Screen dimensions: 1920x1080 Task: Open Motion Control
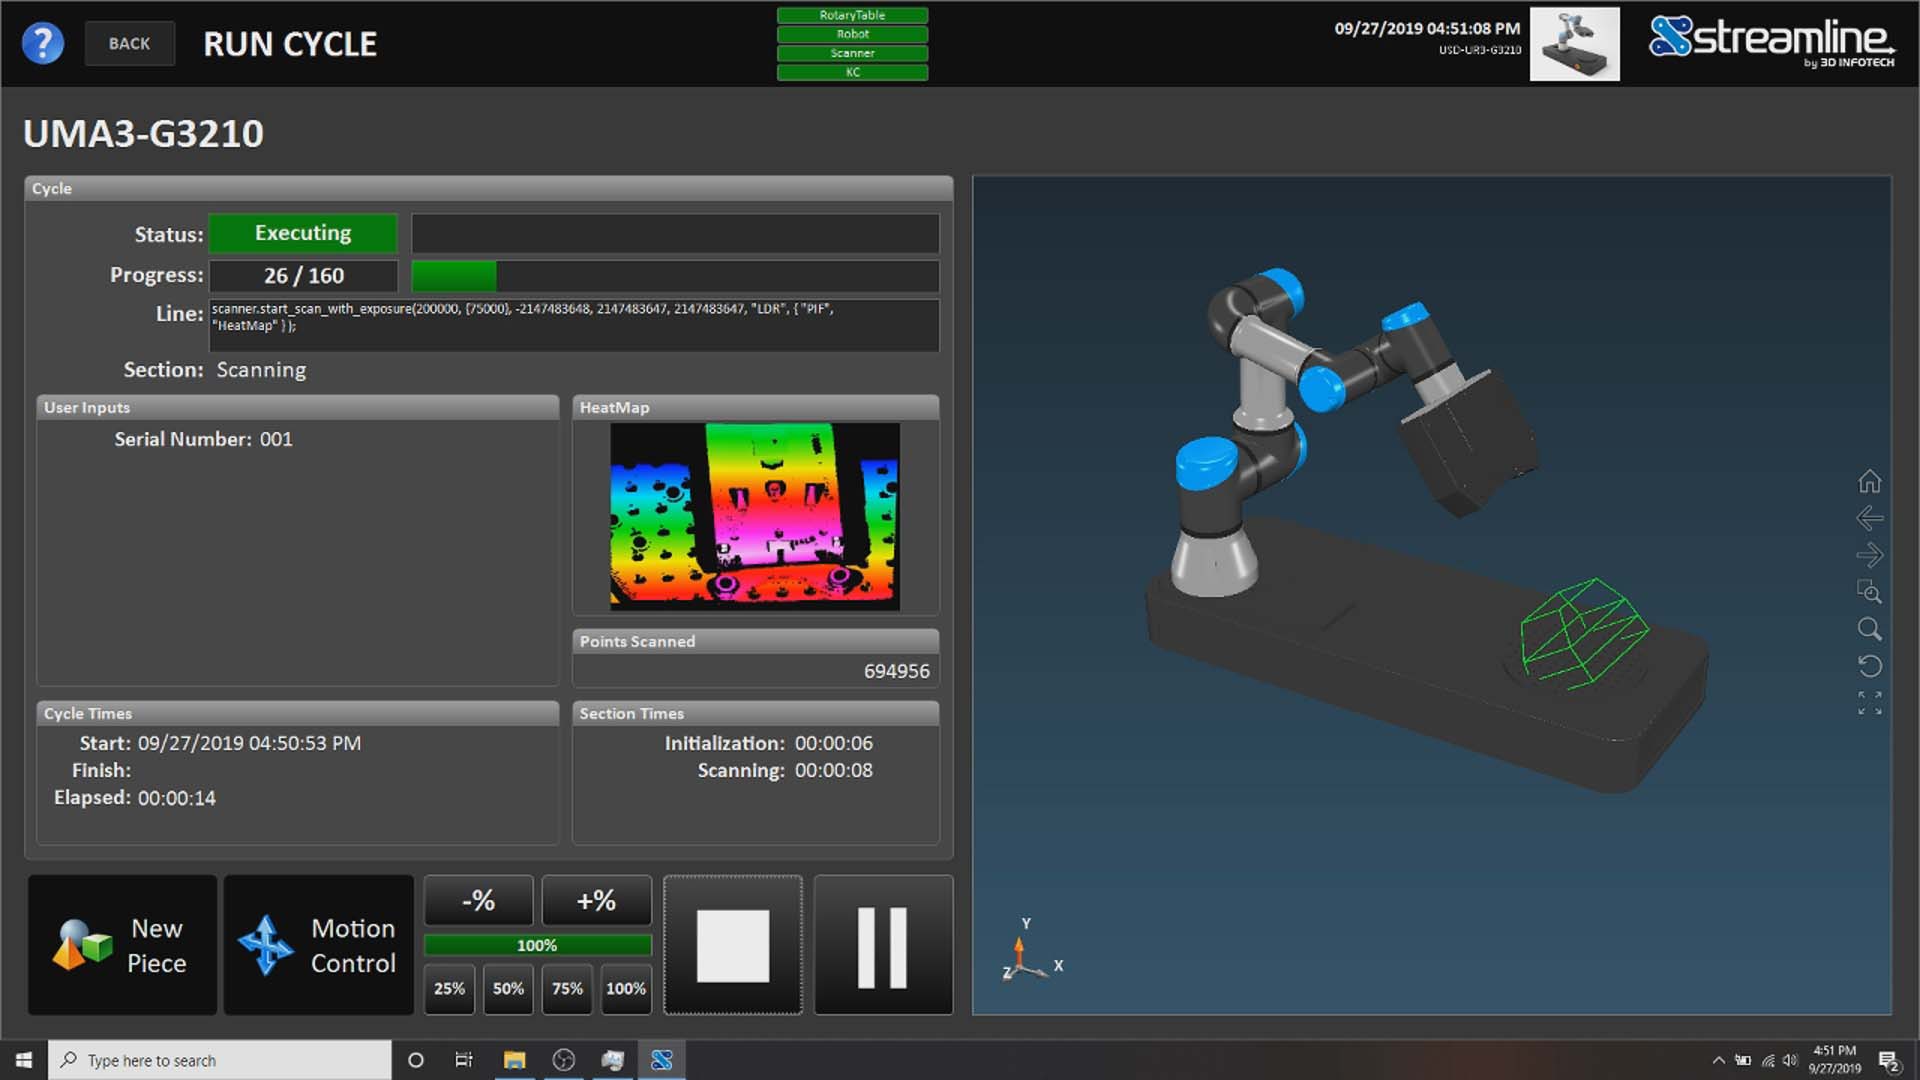coord(318,944)
